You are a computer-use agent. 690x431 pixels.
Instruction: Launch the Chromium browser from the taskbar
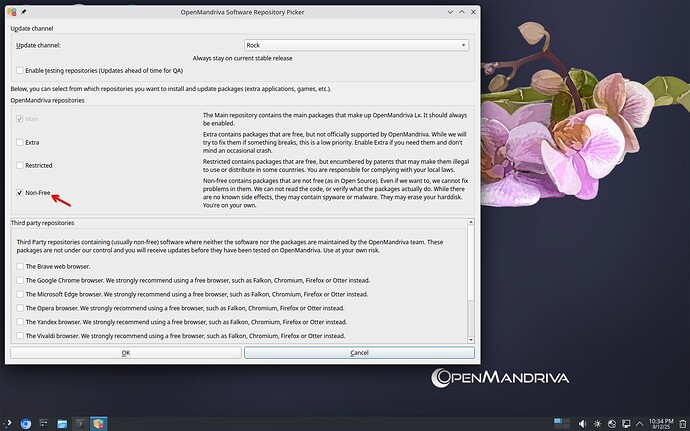click(26, 423)
